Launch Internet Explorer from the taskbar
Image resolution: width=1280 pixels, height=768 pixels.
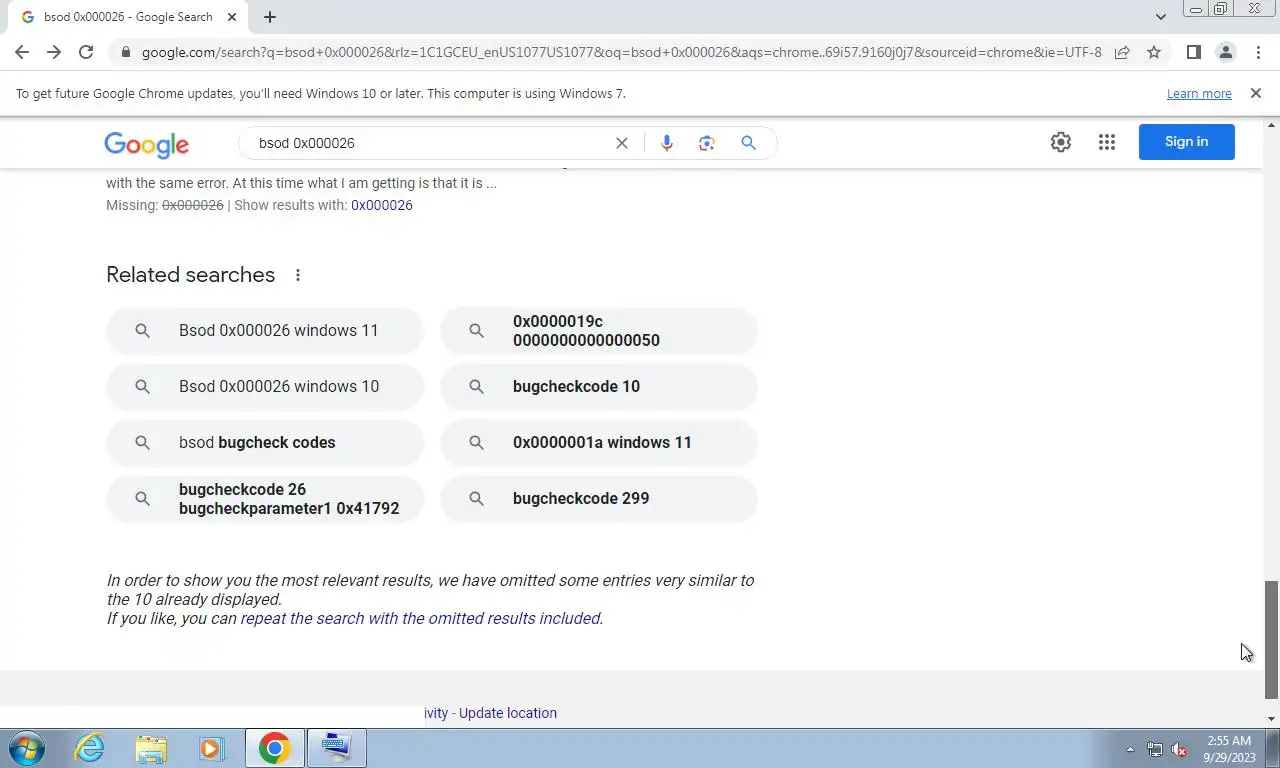click(x=90, y=748)
